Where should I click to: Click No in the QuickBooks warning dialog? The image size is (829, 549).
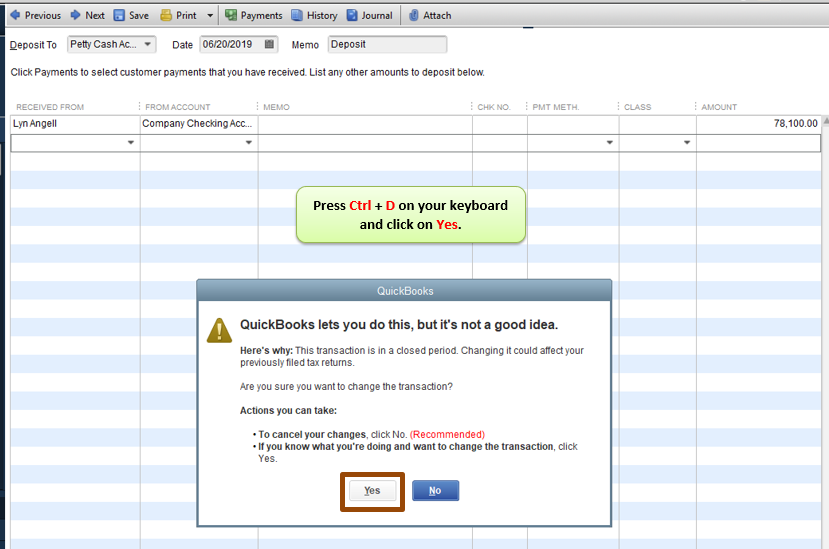(435, 491)
